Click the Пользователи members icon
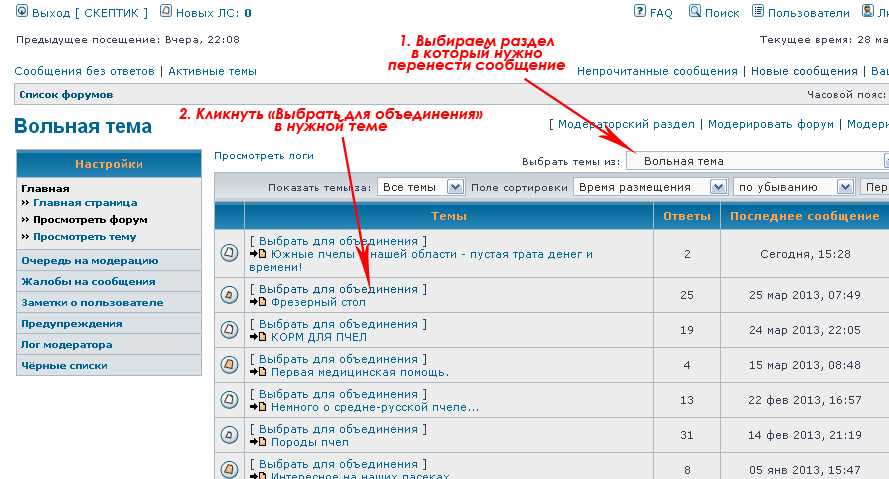889x479 pixels. (x=758, y=12)
